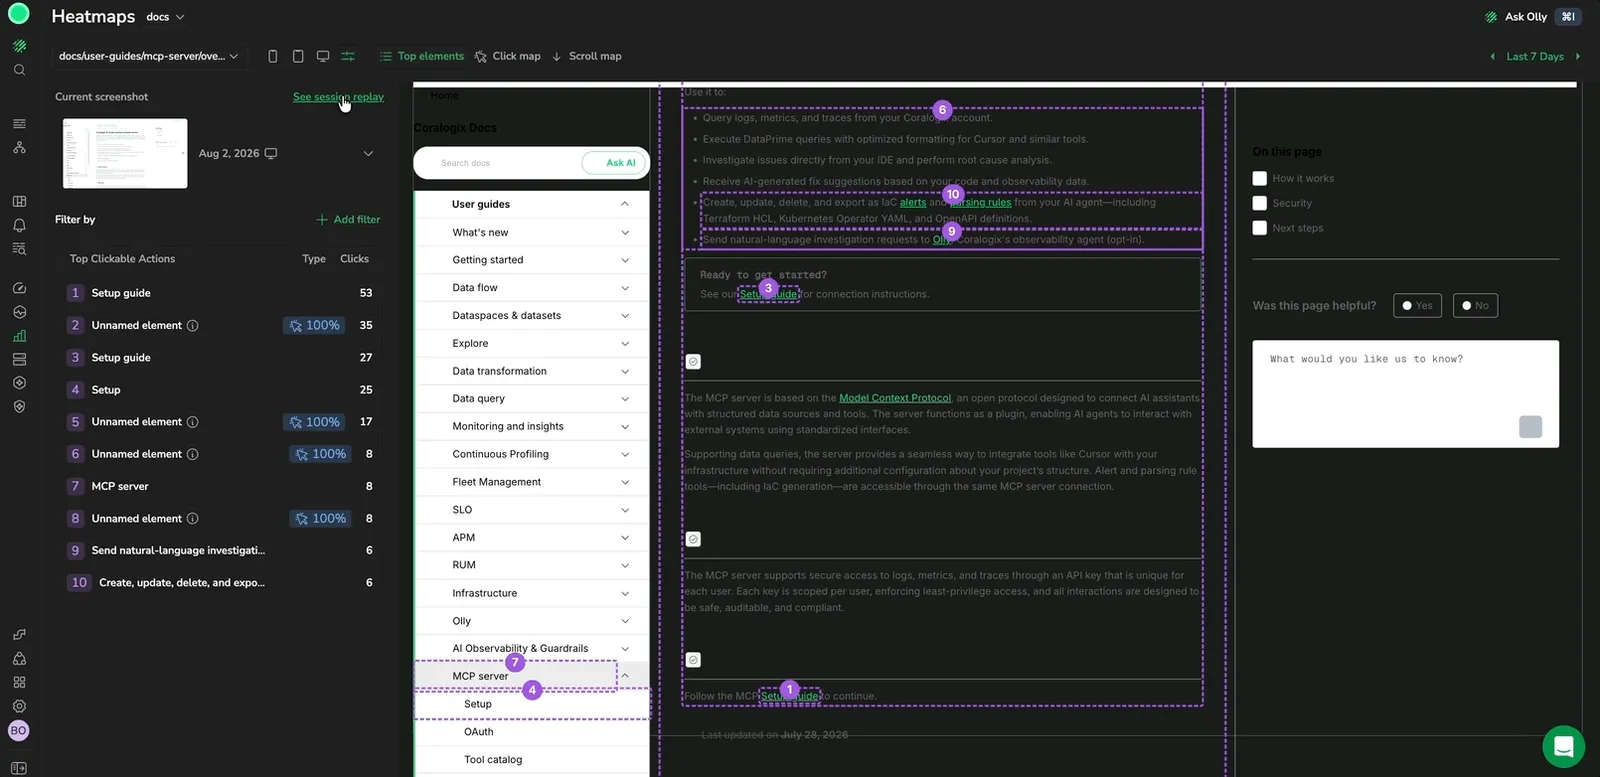The height and width of the screenshot is (777, 1600).
Task: Click the gray feedback submit button
Action: [x=1530, y=427]
